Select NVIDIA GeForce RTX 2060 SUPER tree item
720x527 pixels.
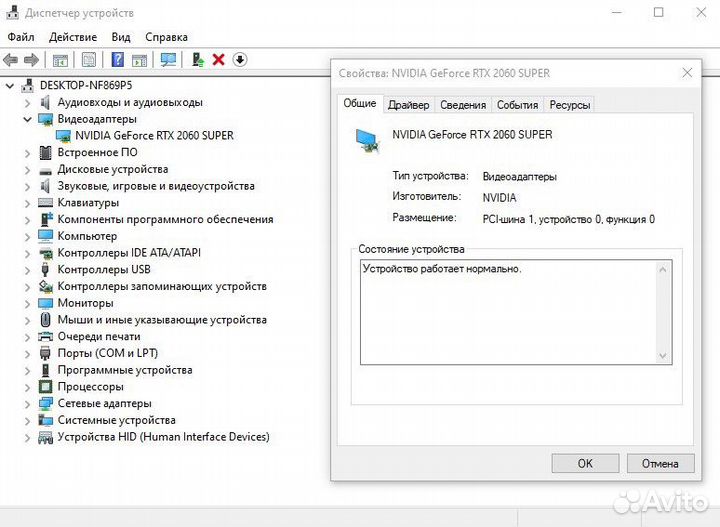[x=155, y=136]
